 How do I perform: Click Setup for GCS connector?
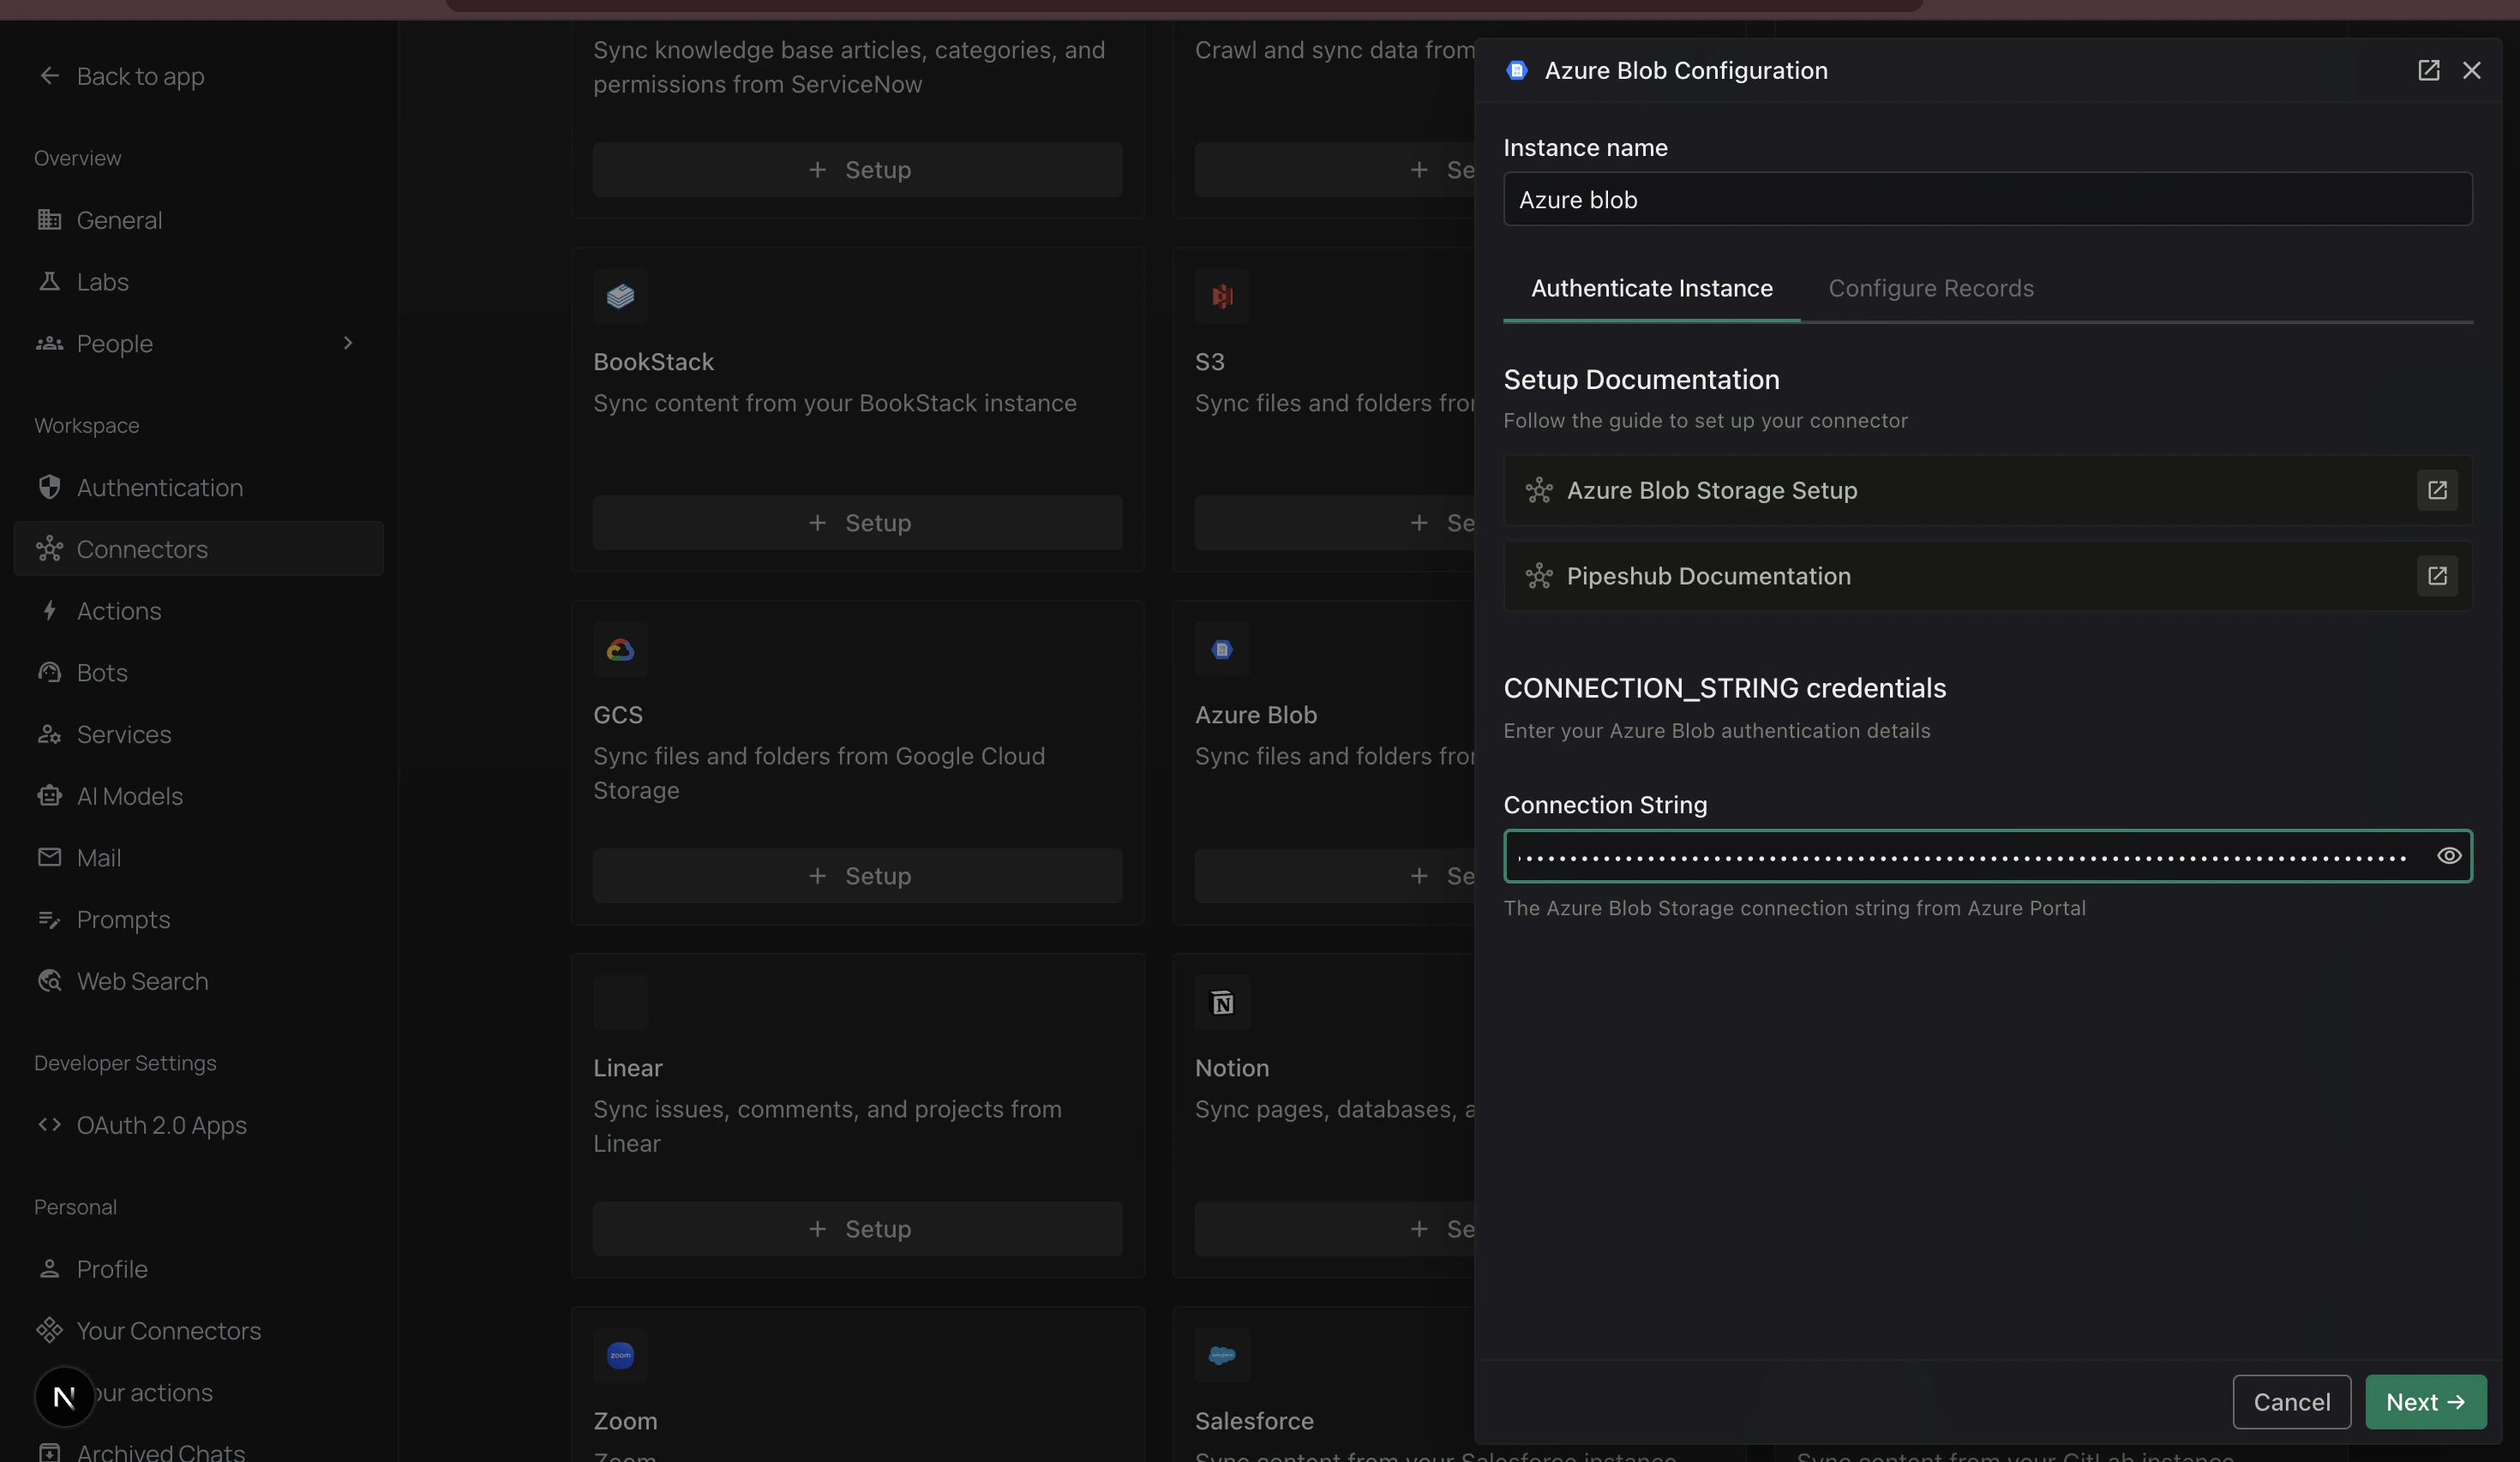(x=857, y=875)
